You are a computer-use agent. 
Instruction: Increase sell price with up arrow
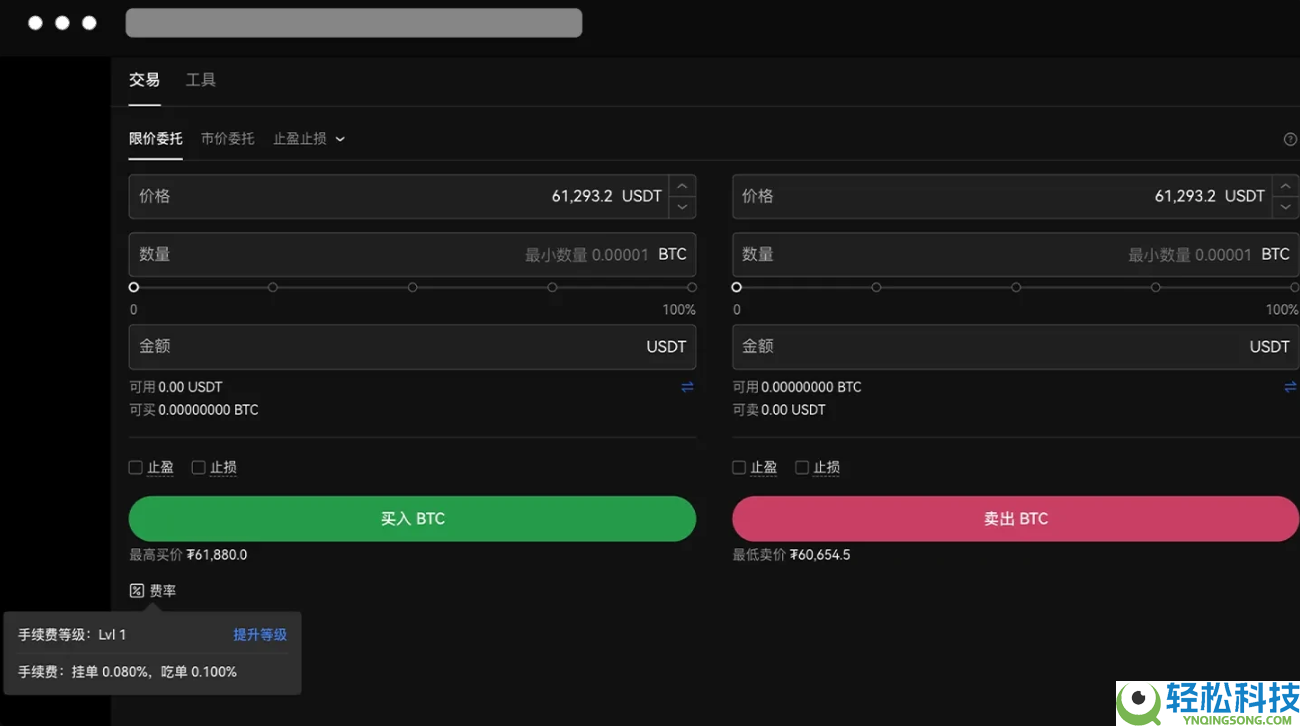pos(1285,186)
